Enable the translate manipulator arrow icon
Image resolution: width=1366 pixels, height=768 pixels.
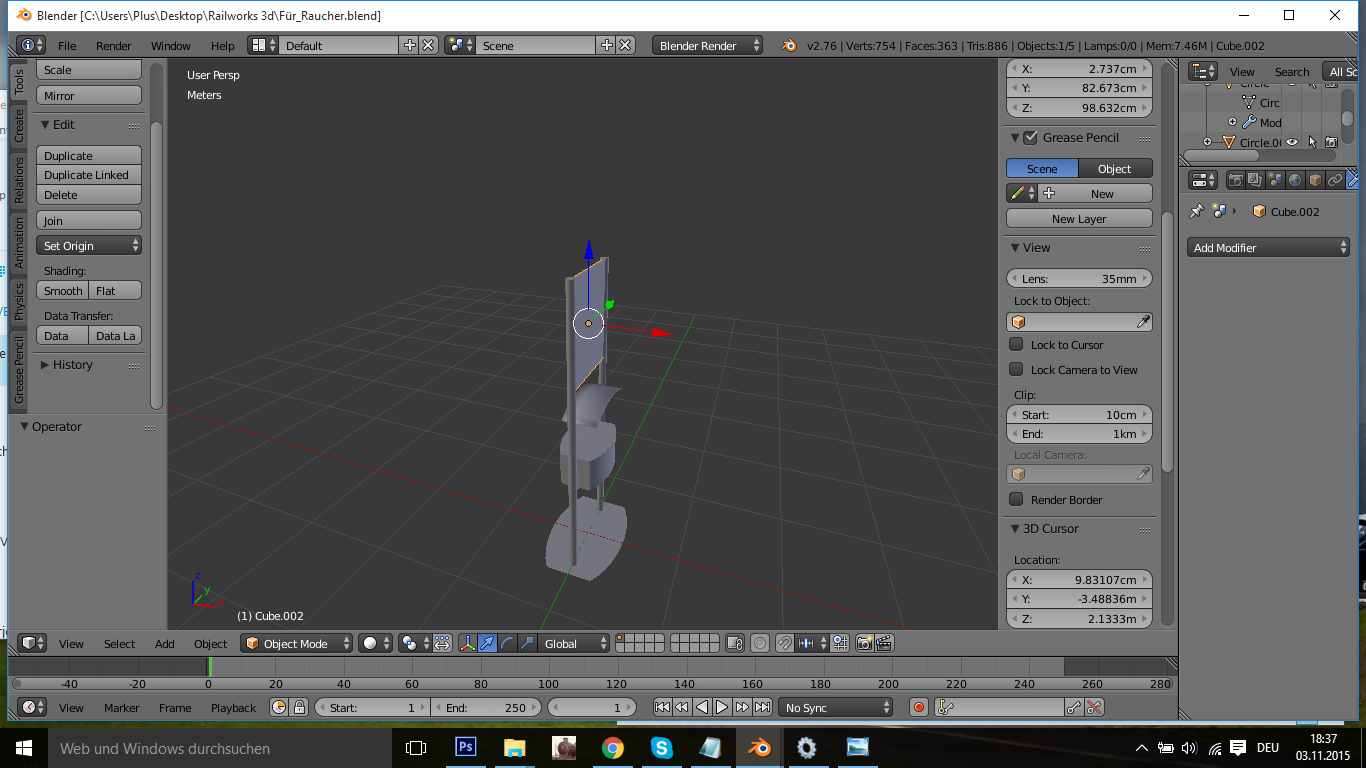487,644
